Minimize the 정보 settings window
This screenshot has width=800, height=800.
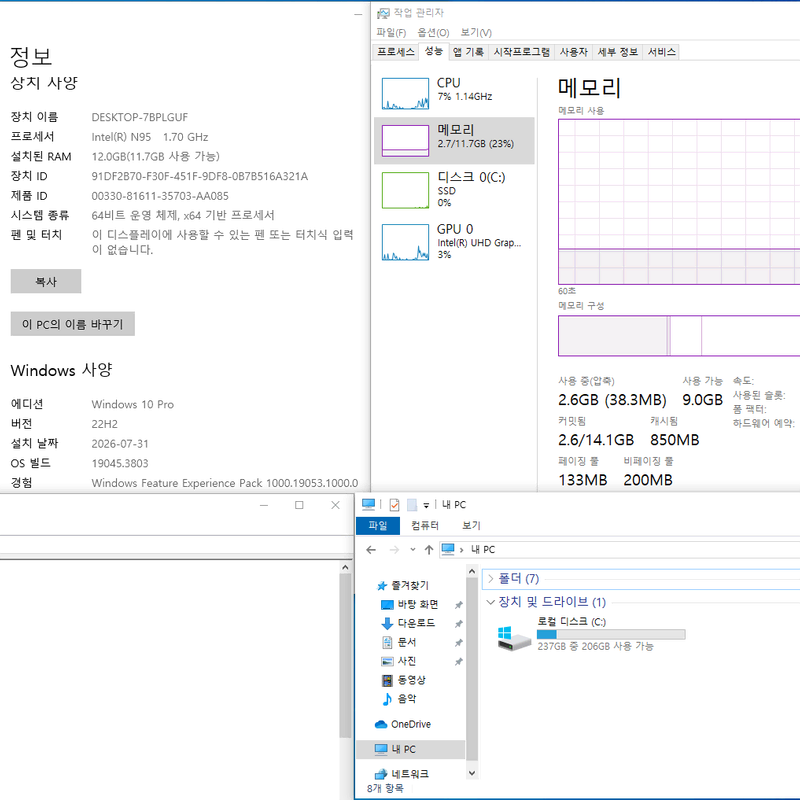[358, 14]
